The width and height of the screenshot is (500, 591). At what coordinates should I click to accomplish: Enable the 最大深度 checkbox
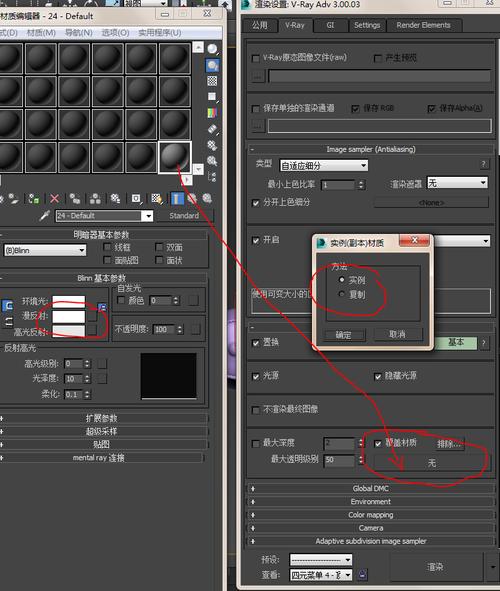click(x=255, y=443)
